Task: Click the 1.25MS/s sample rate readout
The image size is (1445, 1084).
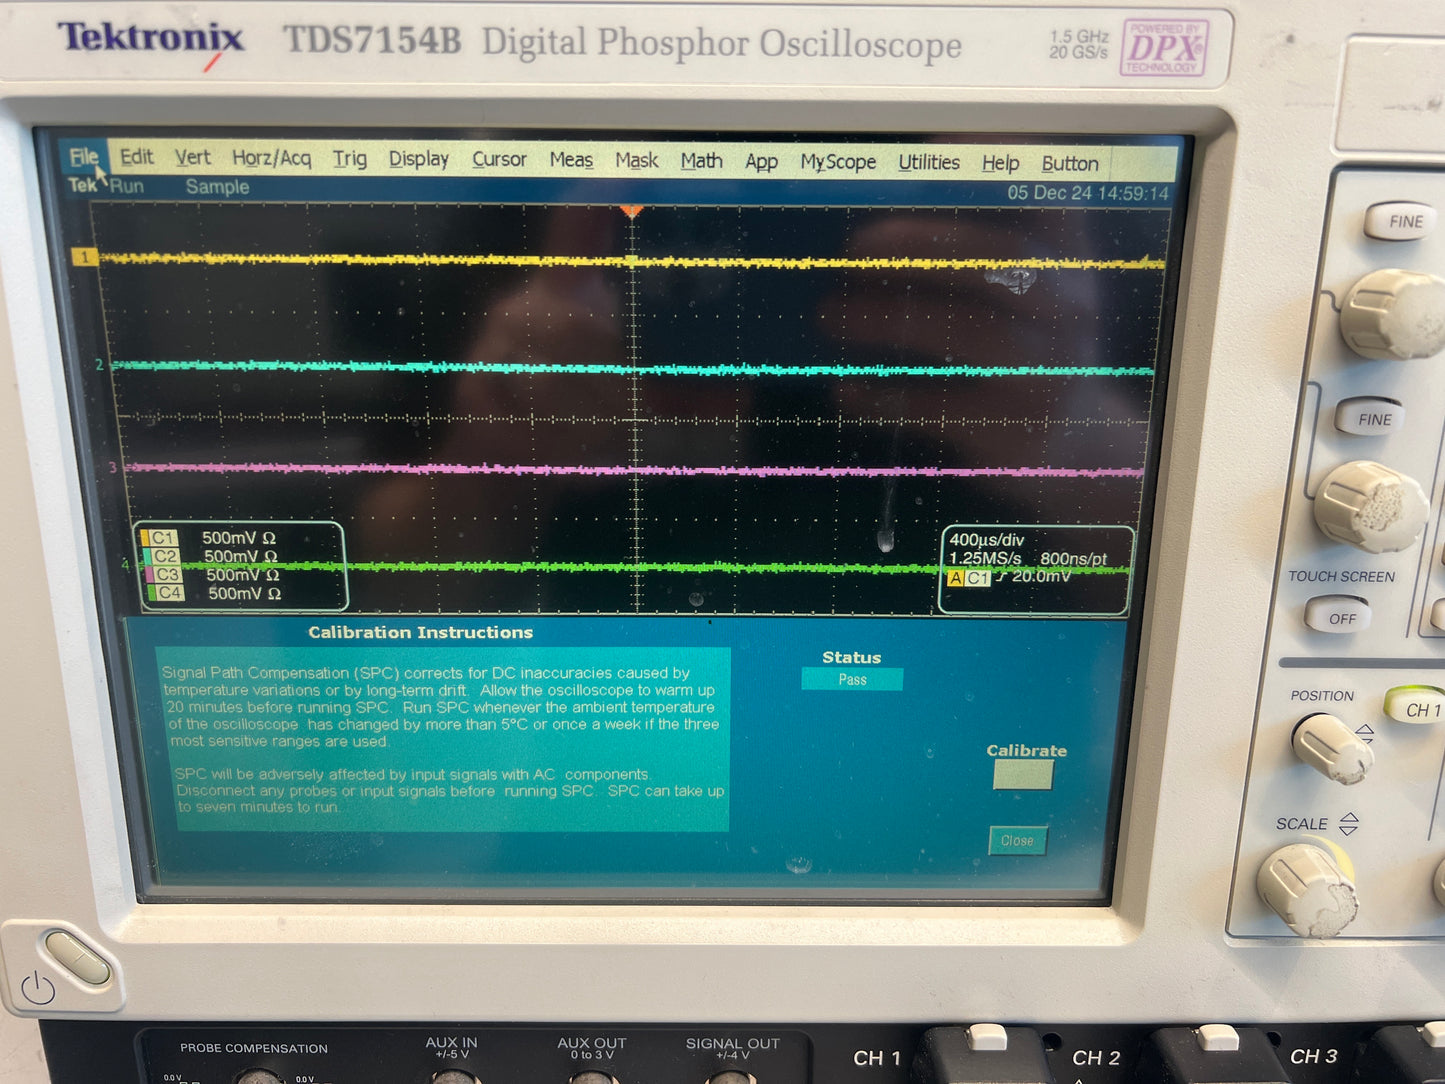Action: click(x=985, y=559)
